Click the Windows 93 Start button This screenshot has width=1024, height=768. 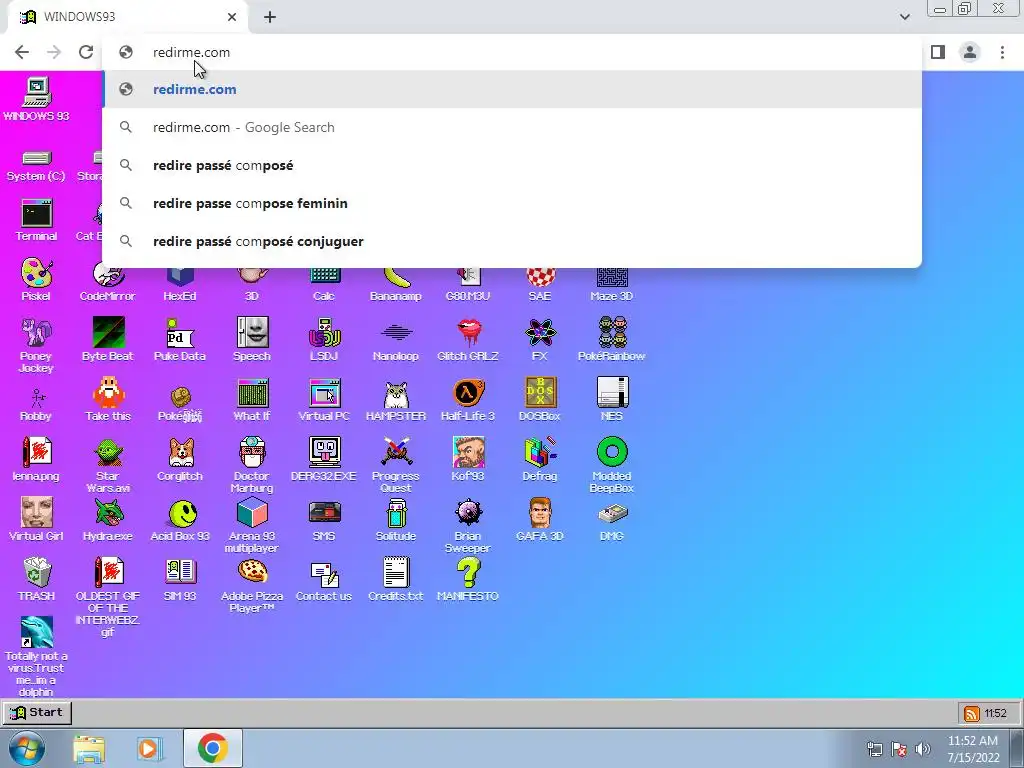37,712
